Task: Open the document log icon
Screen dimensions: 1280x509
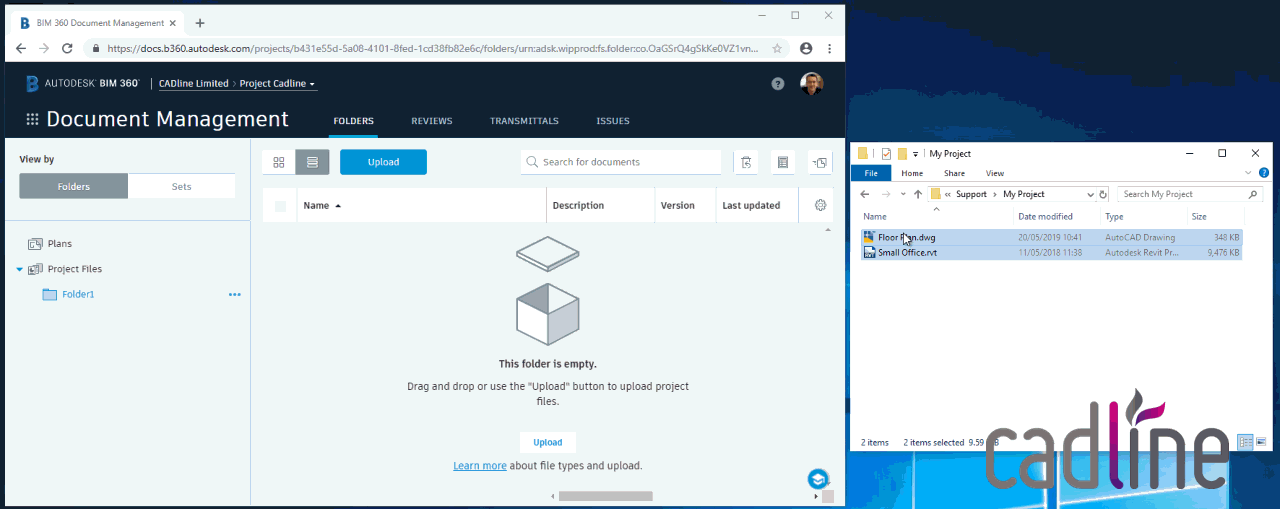Action: [783, 162]
